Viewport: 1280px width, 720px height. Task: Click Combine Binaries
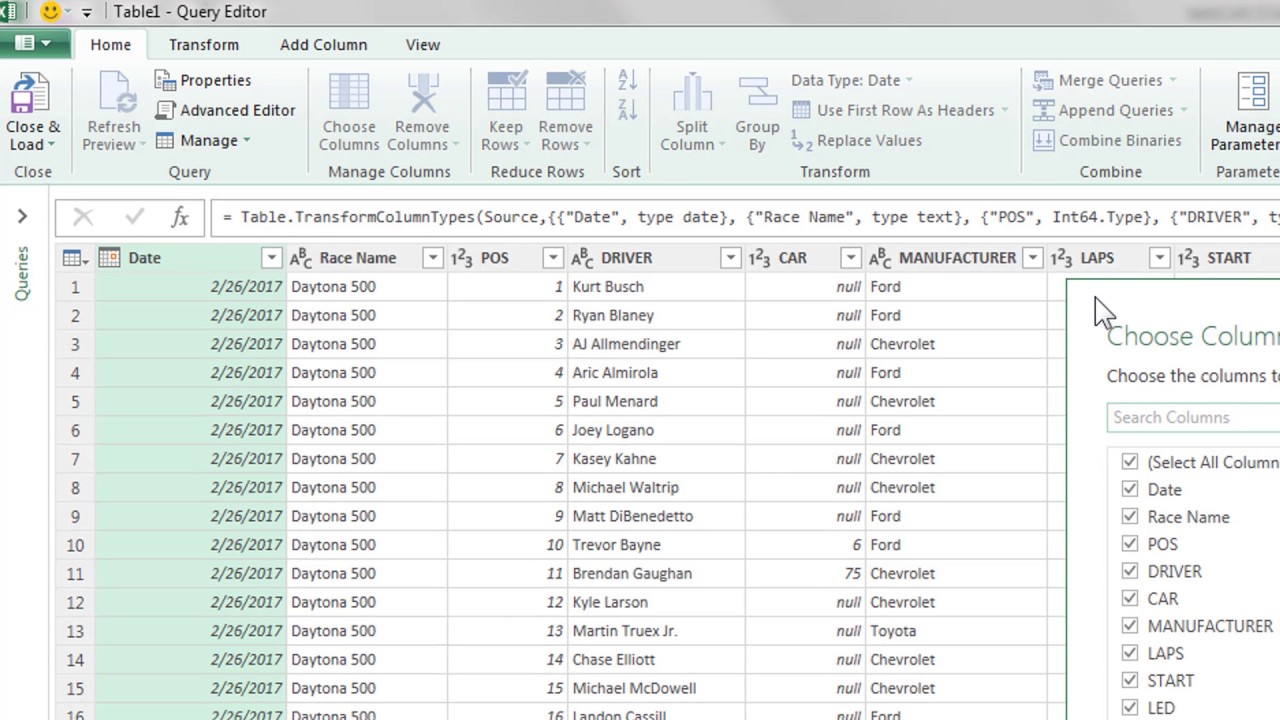pos(1107,140)
